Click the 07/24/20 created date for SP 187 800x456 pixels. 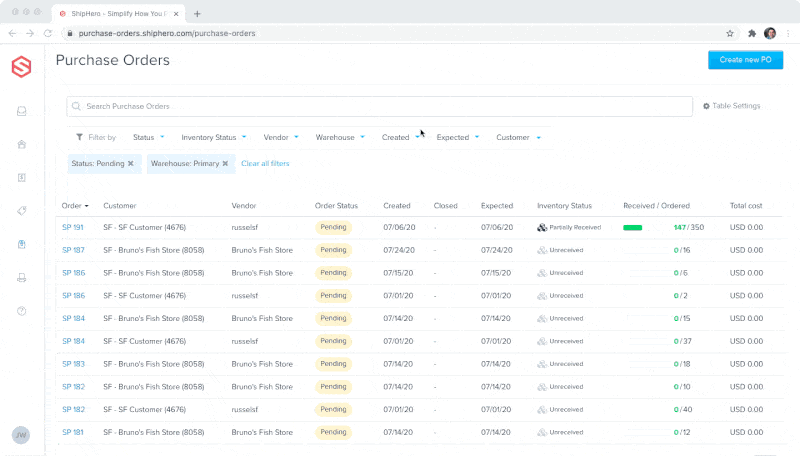(x=399, y=250)
